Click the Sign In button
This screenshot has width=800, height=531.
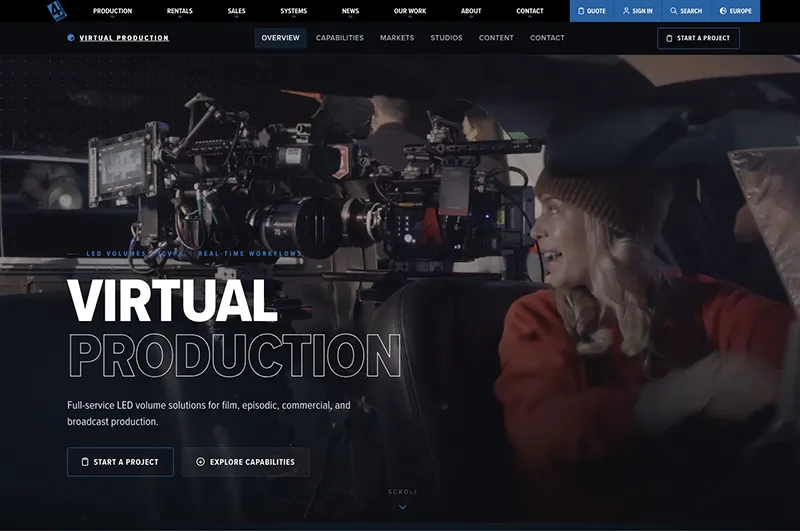(638, 11)
